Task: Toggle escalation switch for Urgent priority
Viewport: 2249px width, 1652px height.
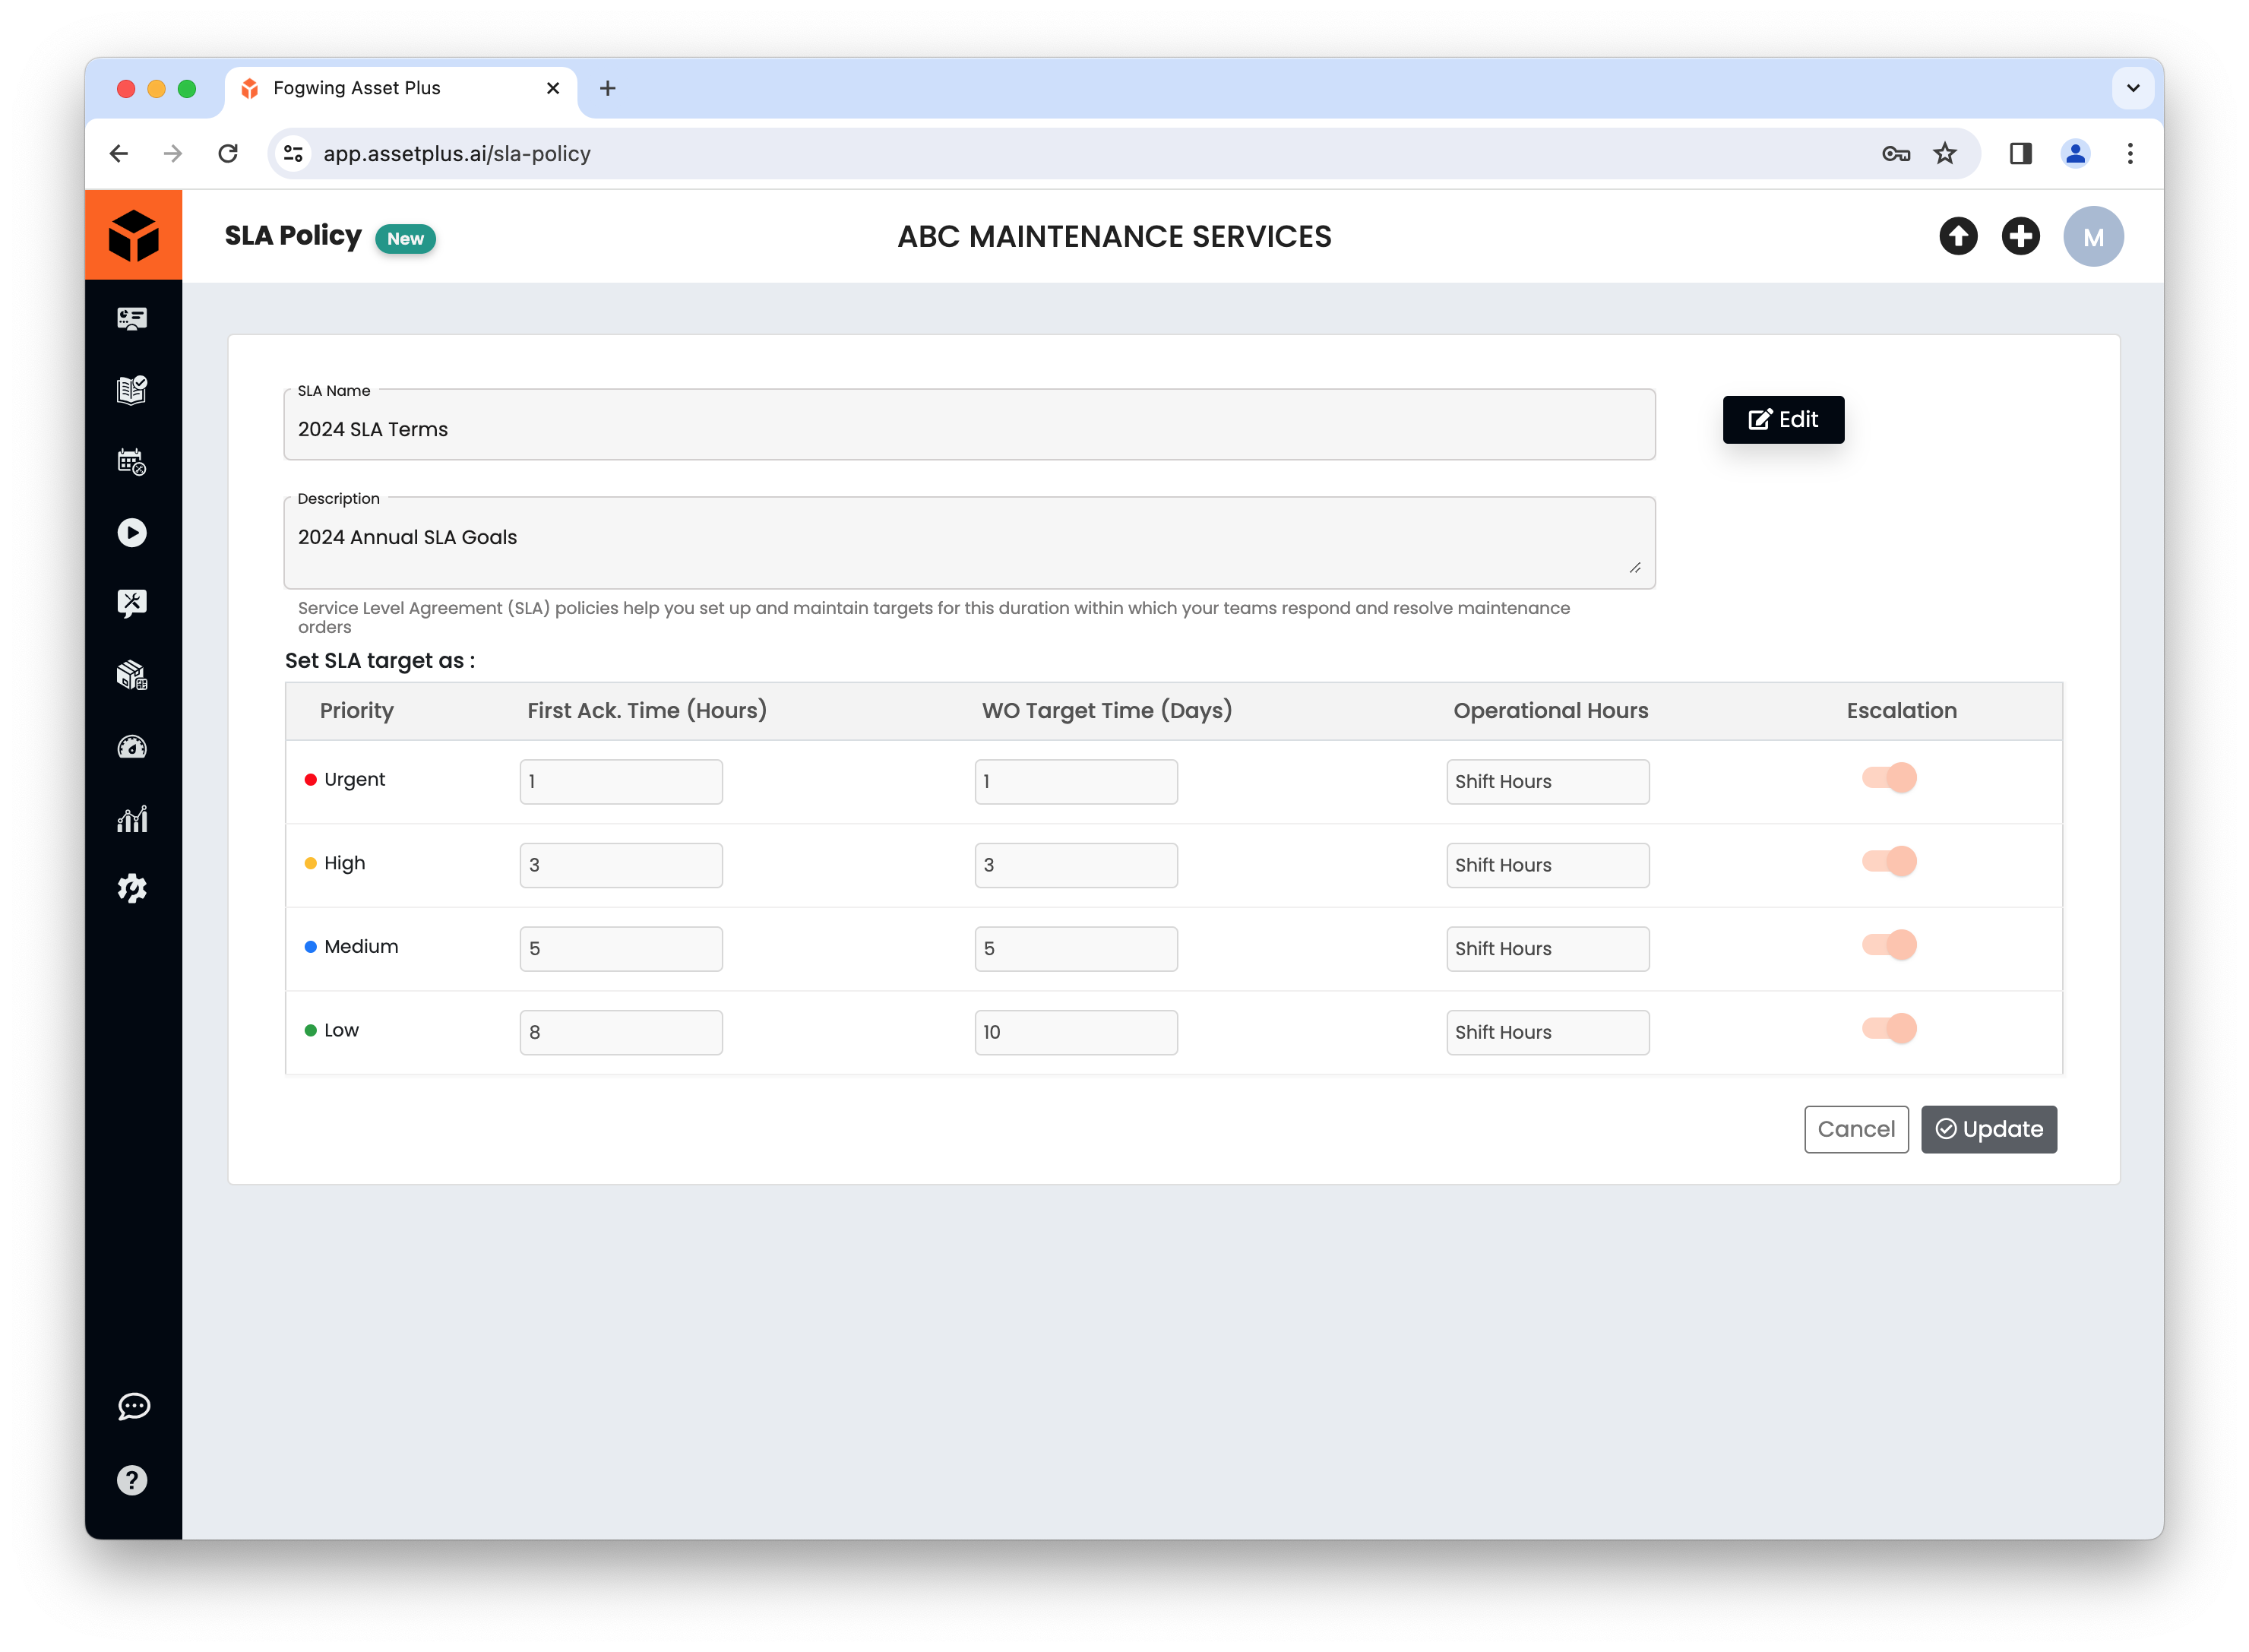Action: [1891, 777]
